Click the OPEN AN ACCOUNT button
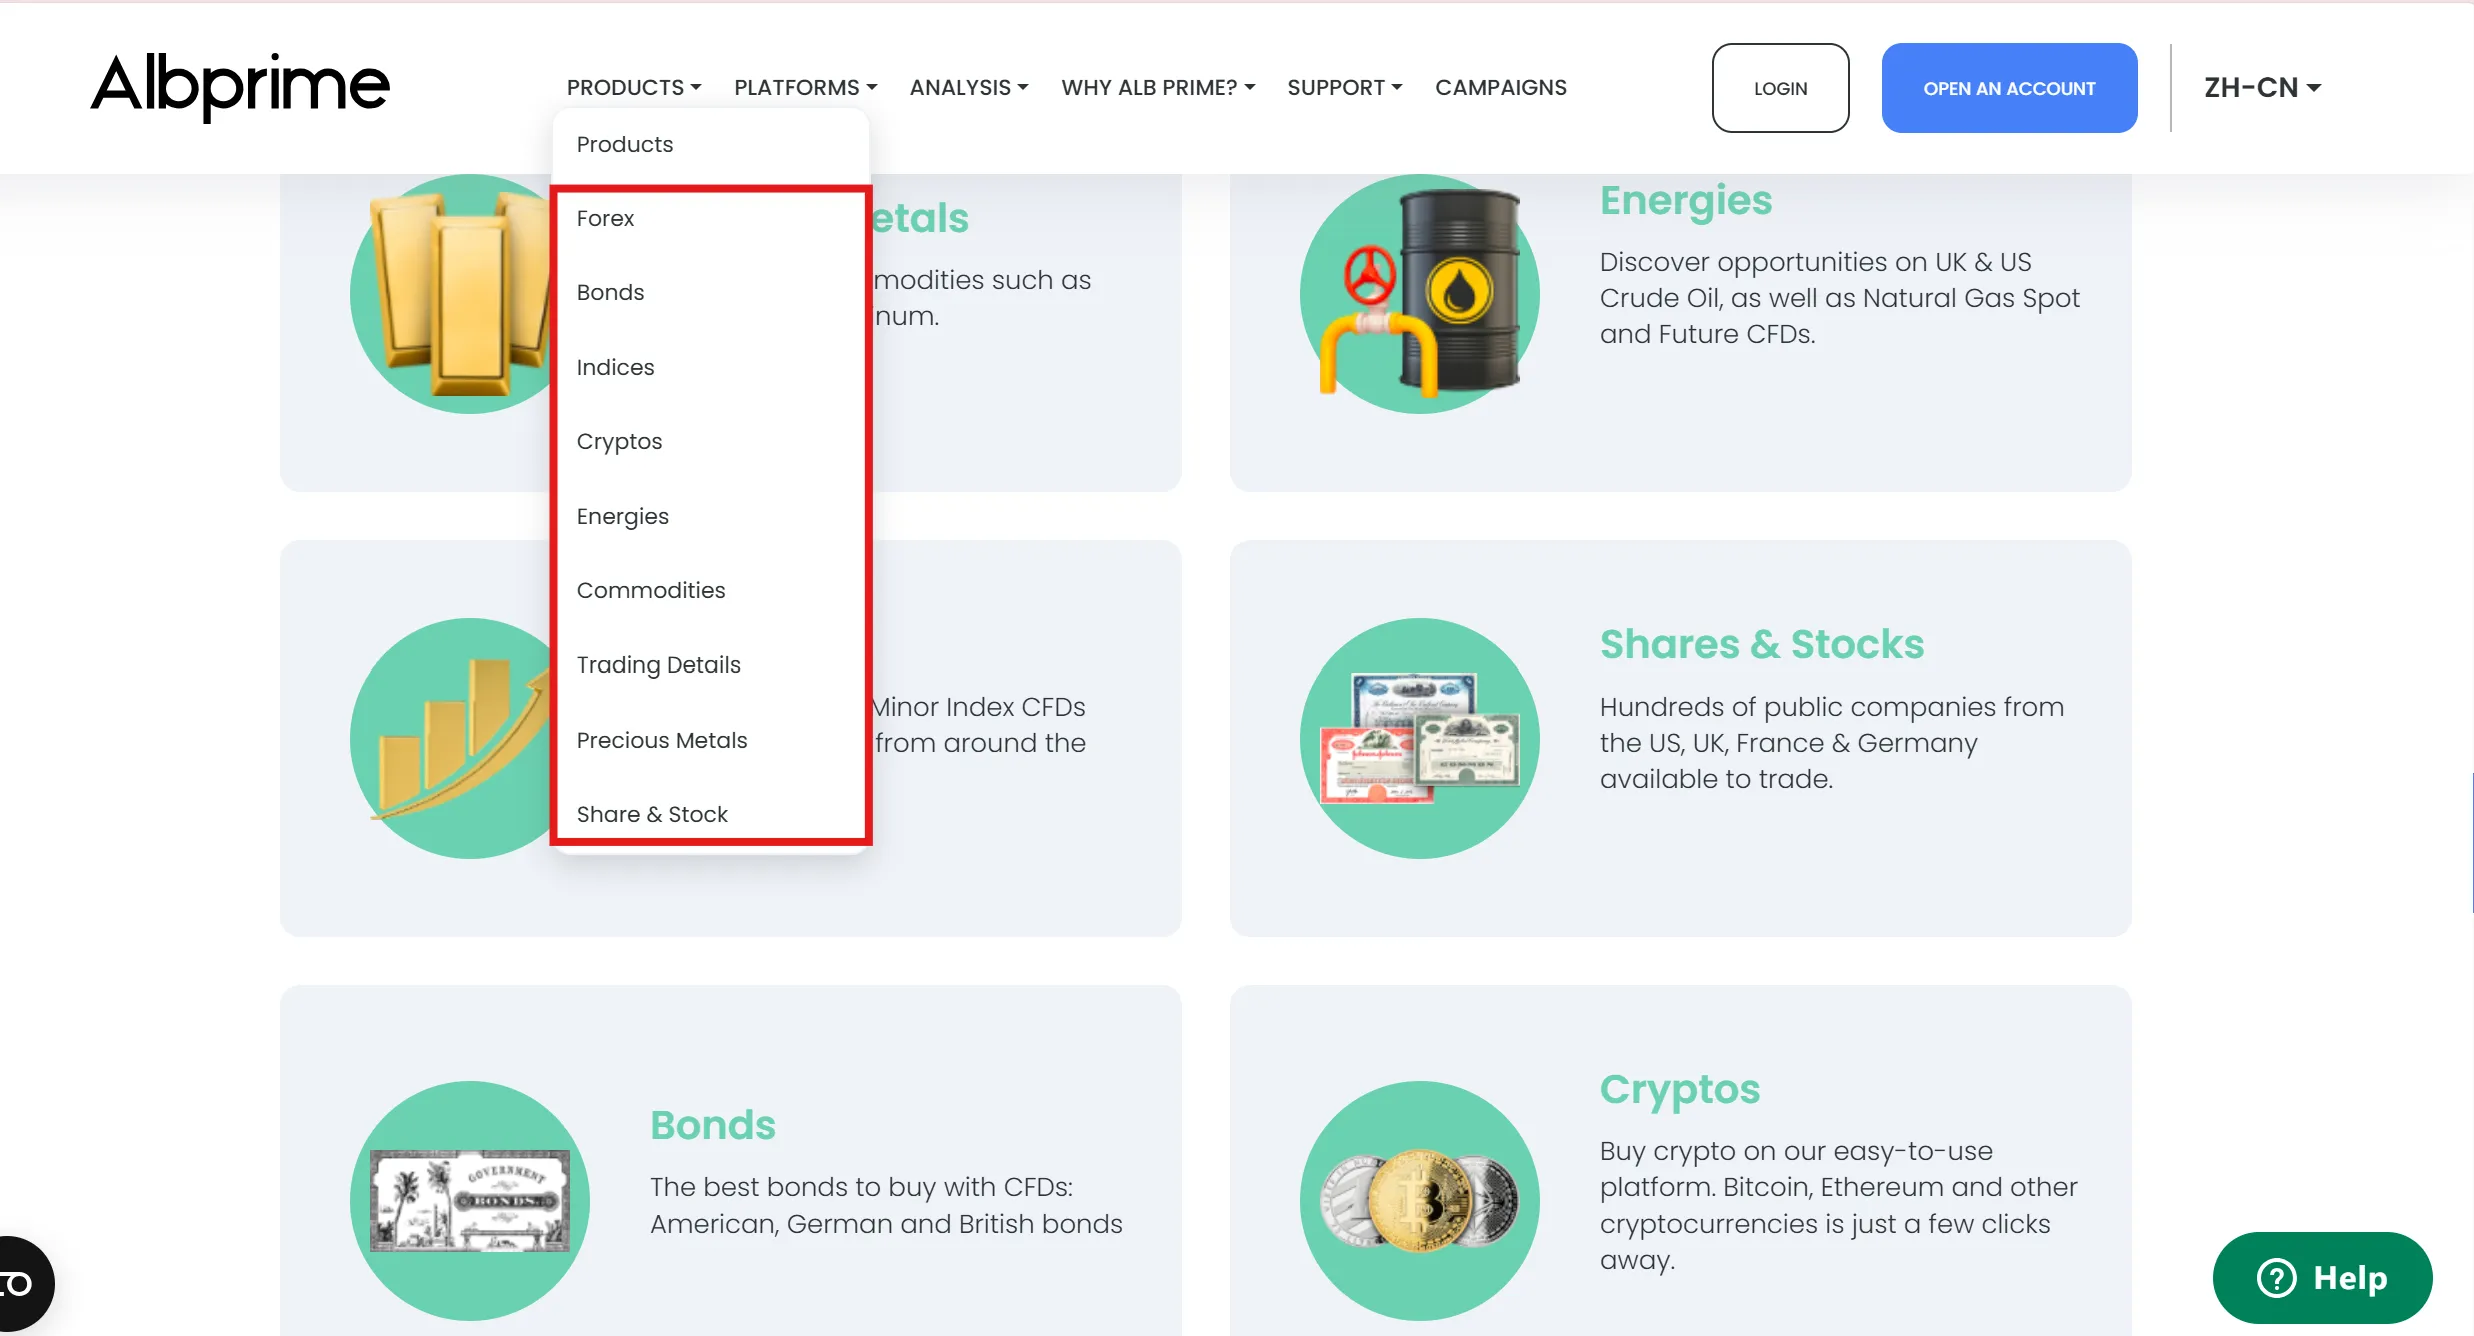The image size is (2474, 1336). coord(2009,88)
